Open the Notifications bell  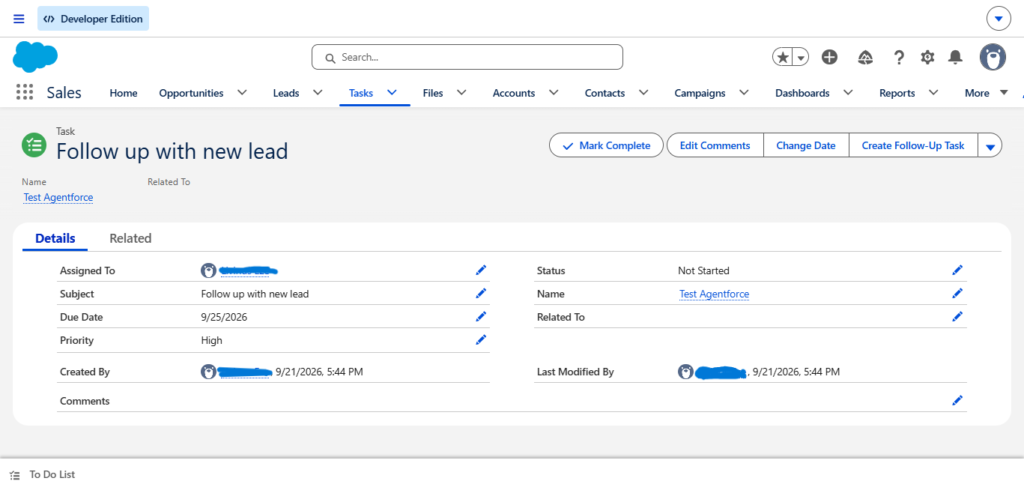(x=955, y=57)
